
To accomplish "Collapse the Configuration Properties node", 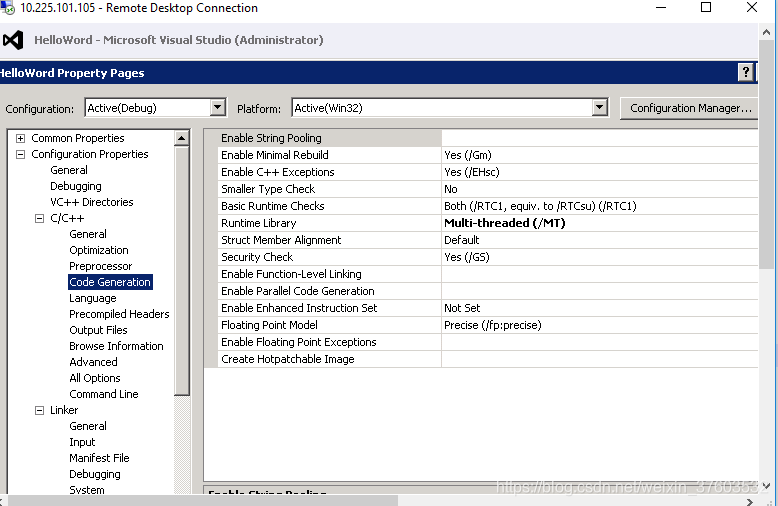I will coord(20,154).
